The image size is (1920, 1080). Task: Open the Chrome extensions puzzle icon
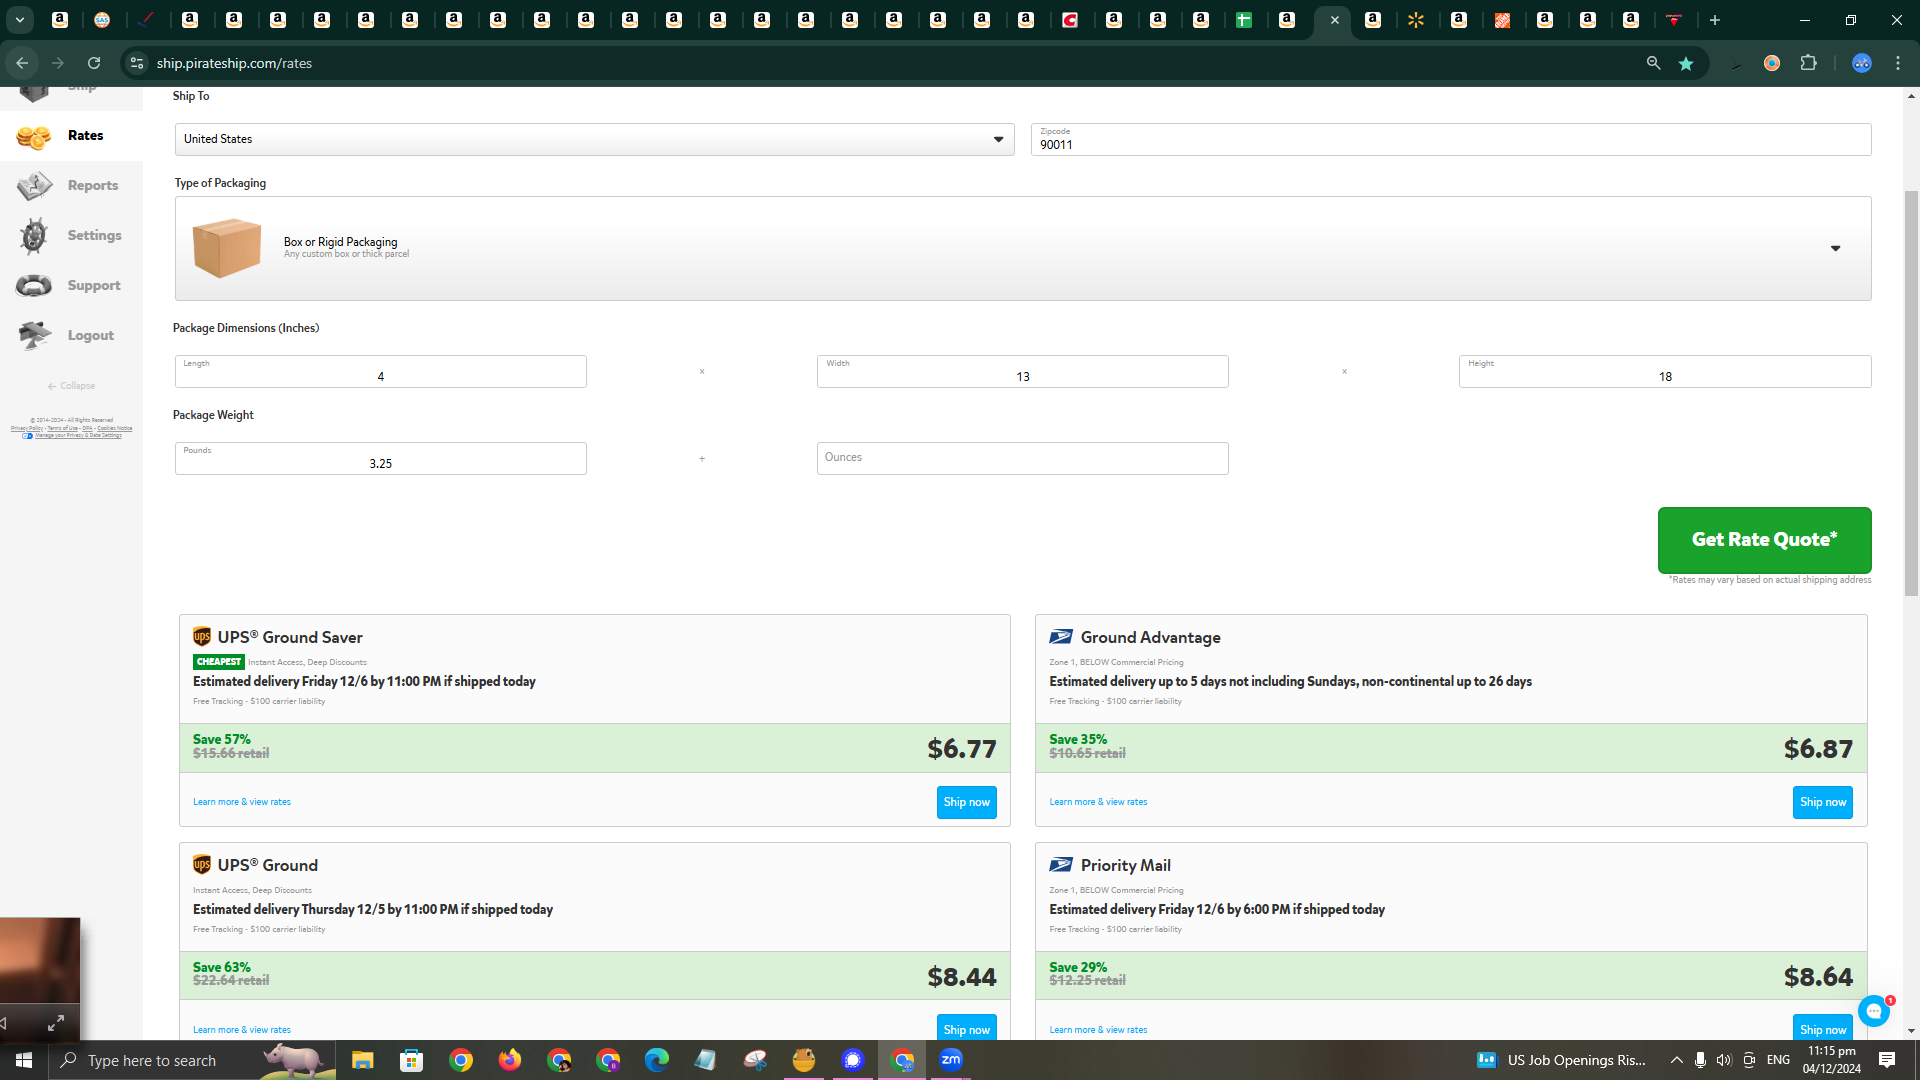(x=1808, y=63)
